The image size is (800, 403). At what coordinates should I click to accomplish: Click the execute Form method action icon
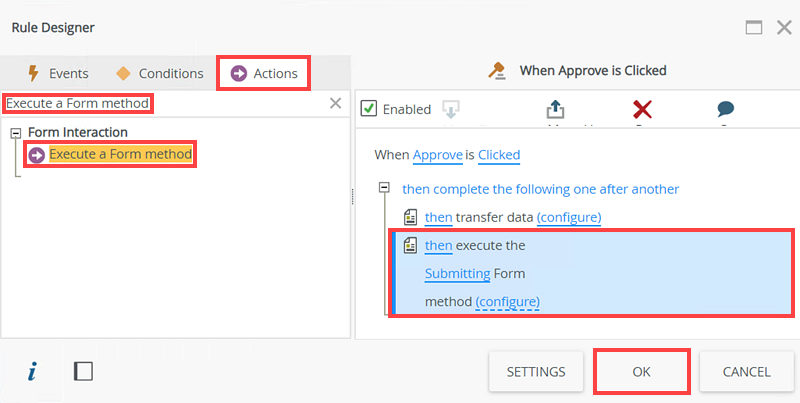click(x=410, y=245)
